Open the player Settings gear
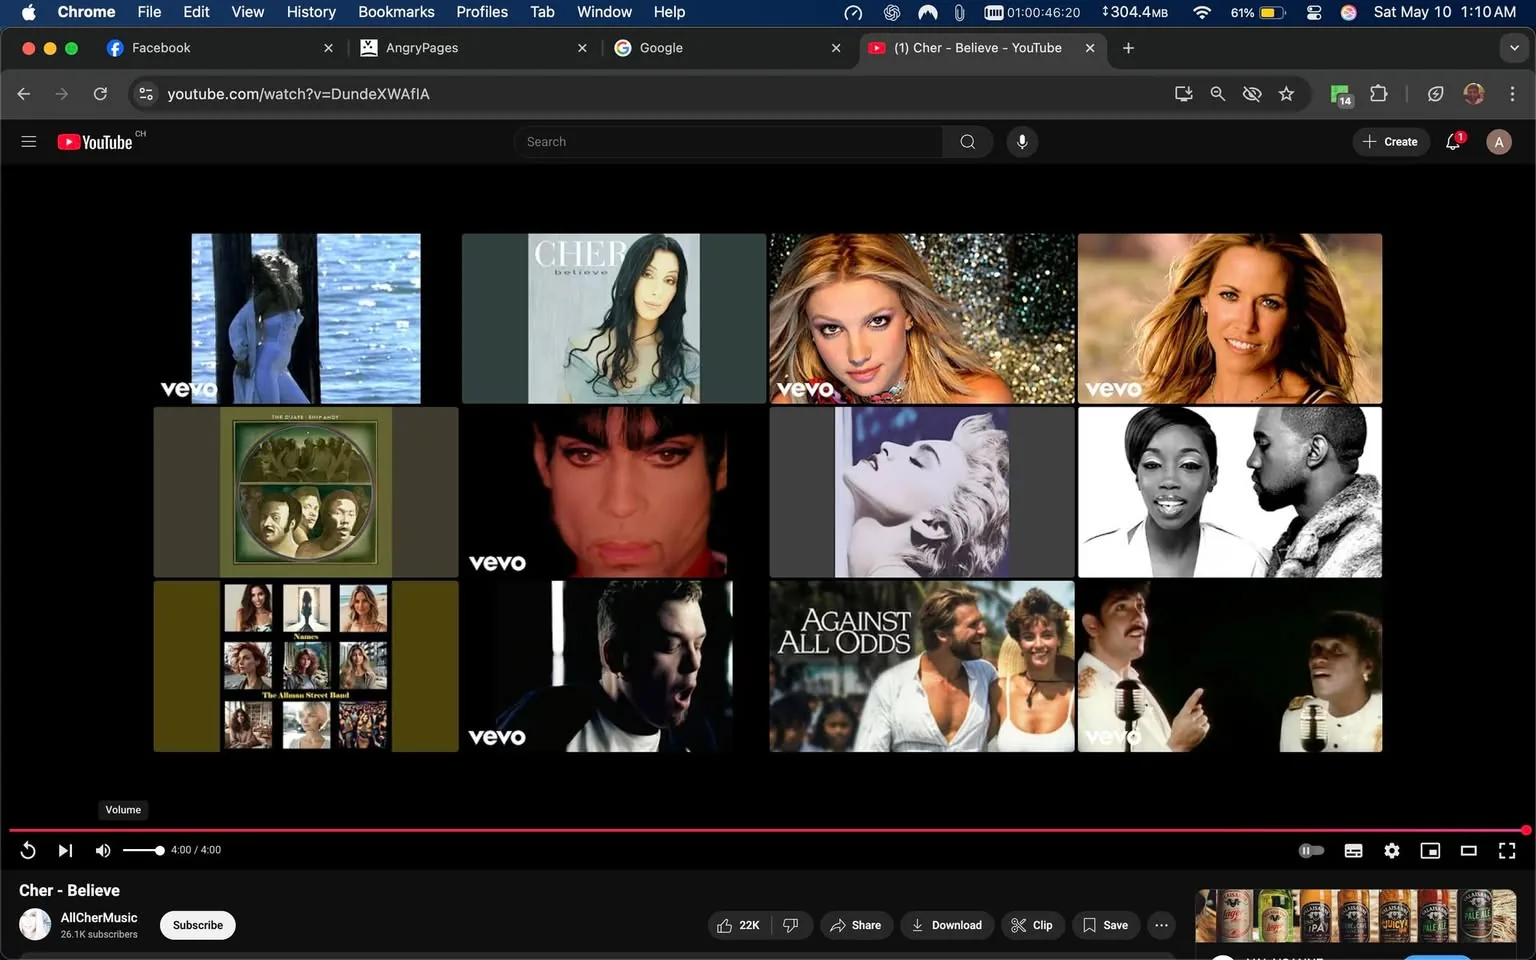 1391,850
